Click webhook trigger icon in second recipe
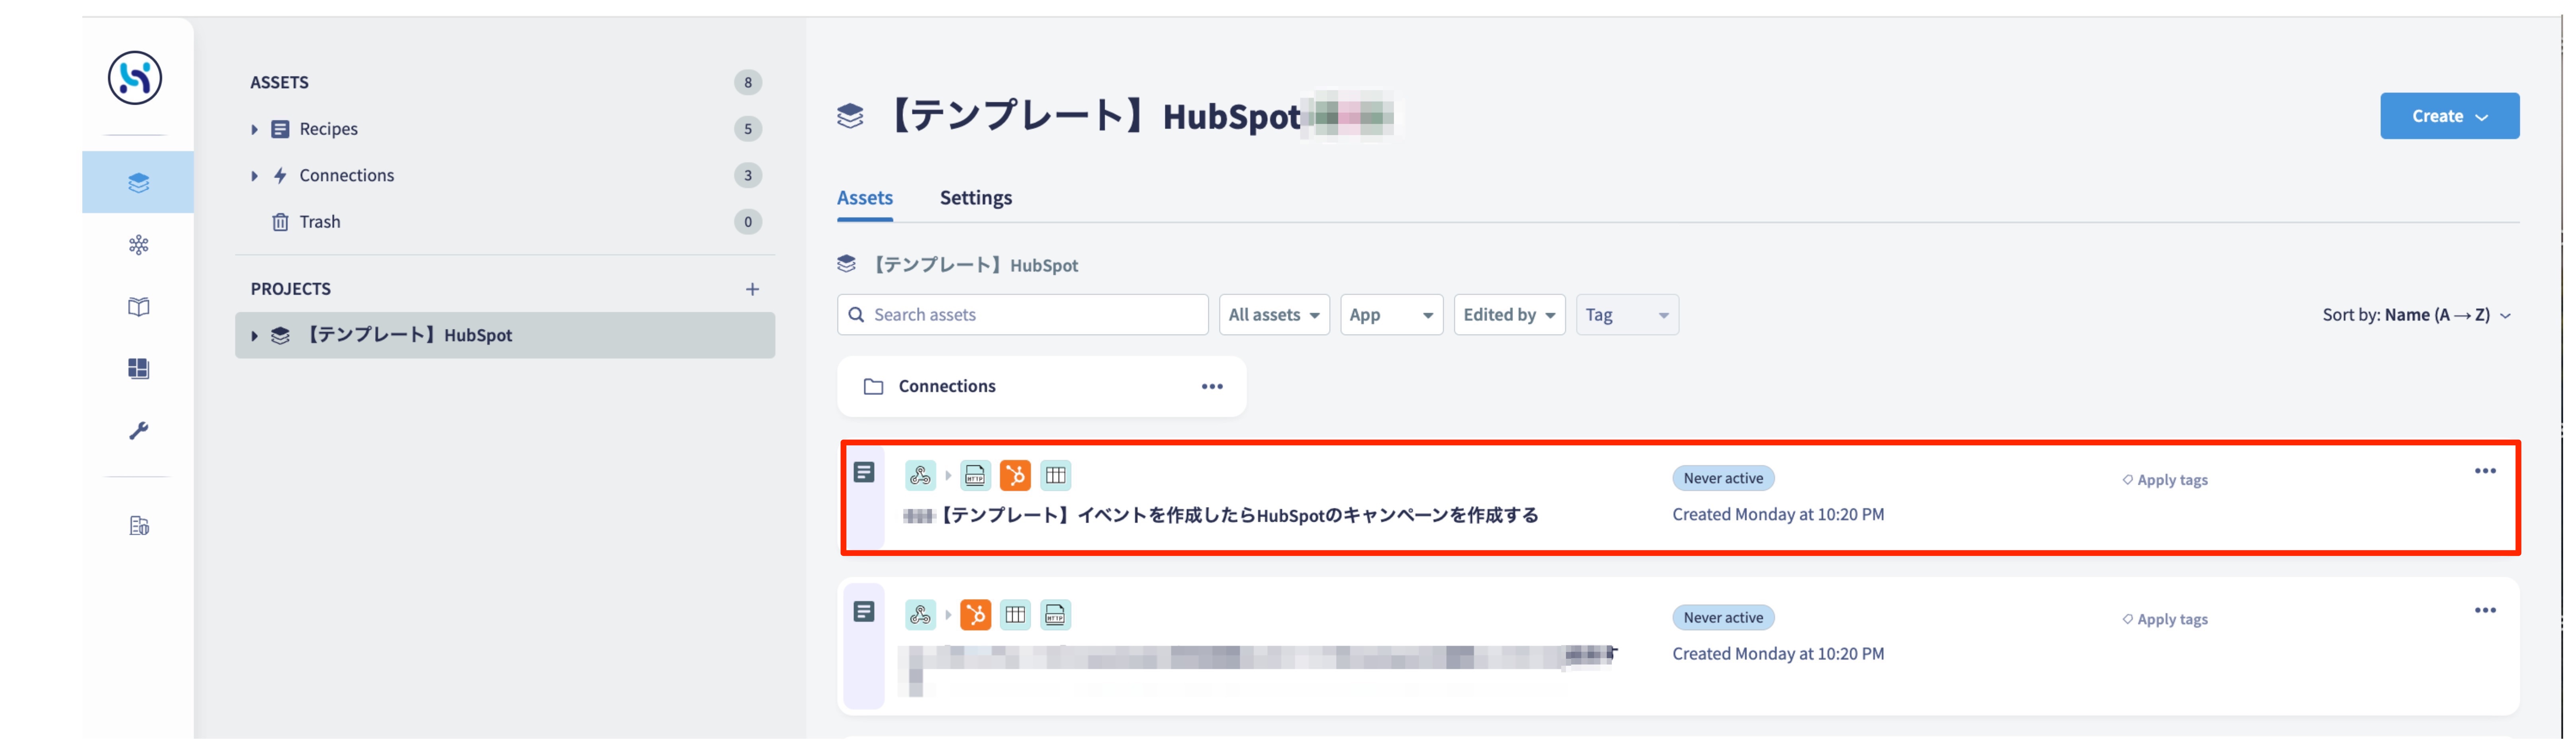Viewport: 2576px width, 754px height. pyautogui.click(x=920, y=614)
